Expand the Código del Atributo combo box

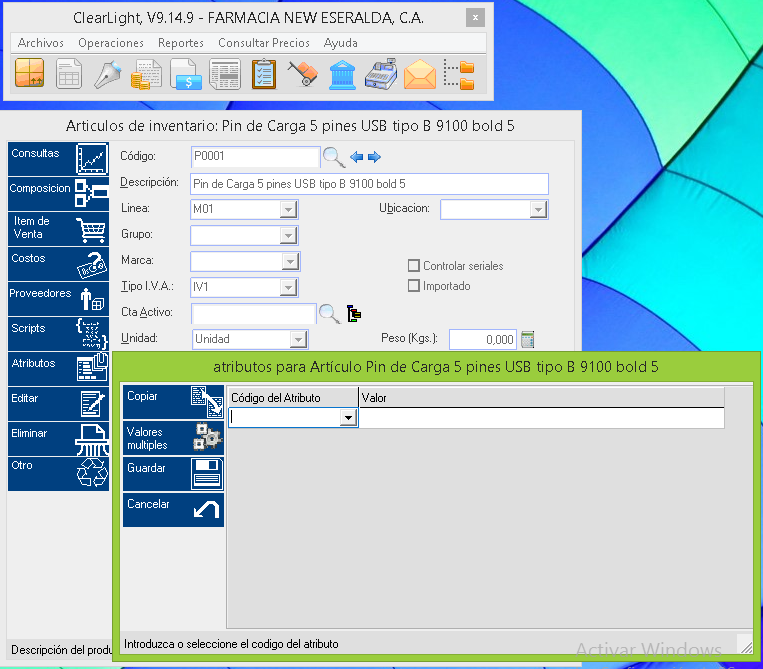pos(348,418)
